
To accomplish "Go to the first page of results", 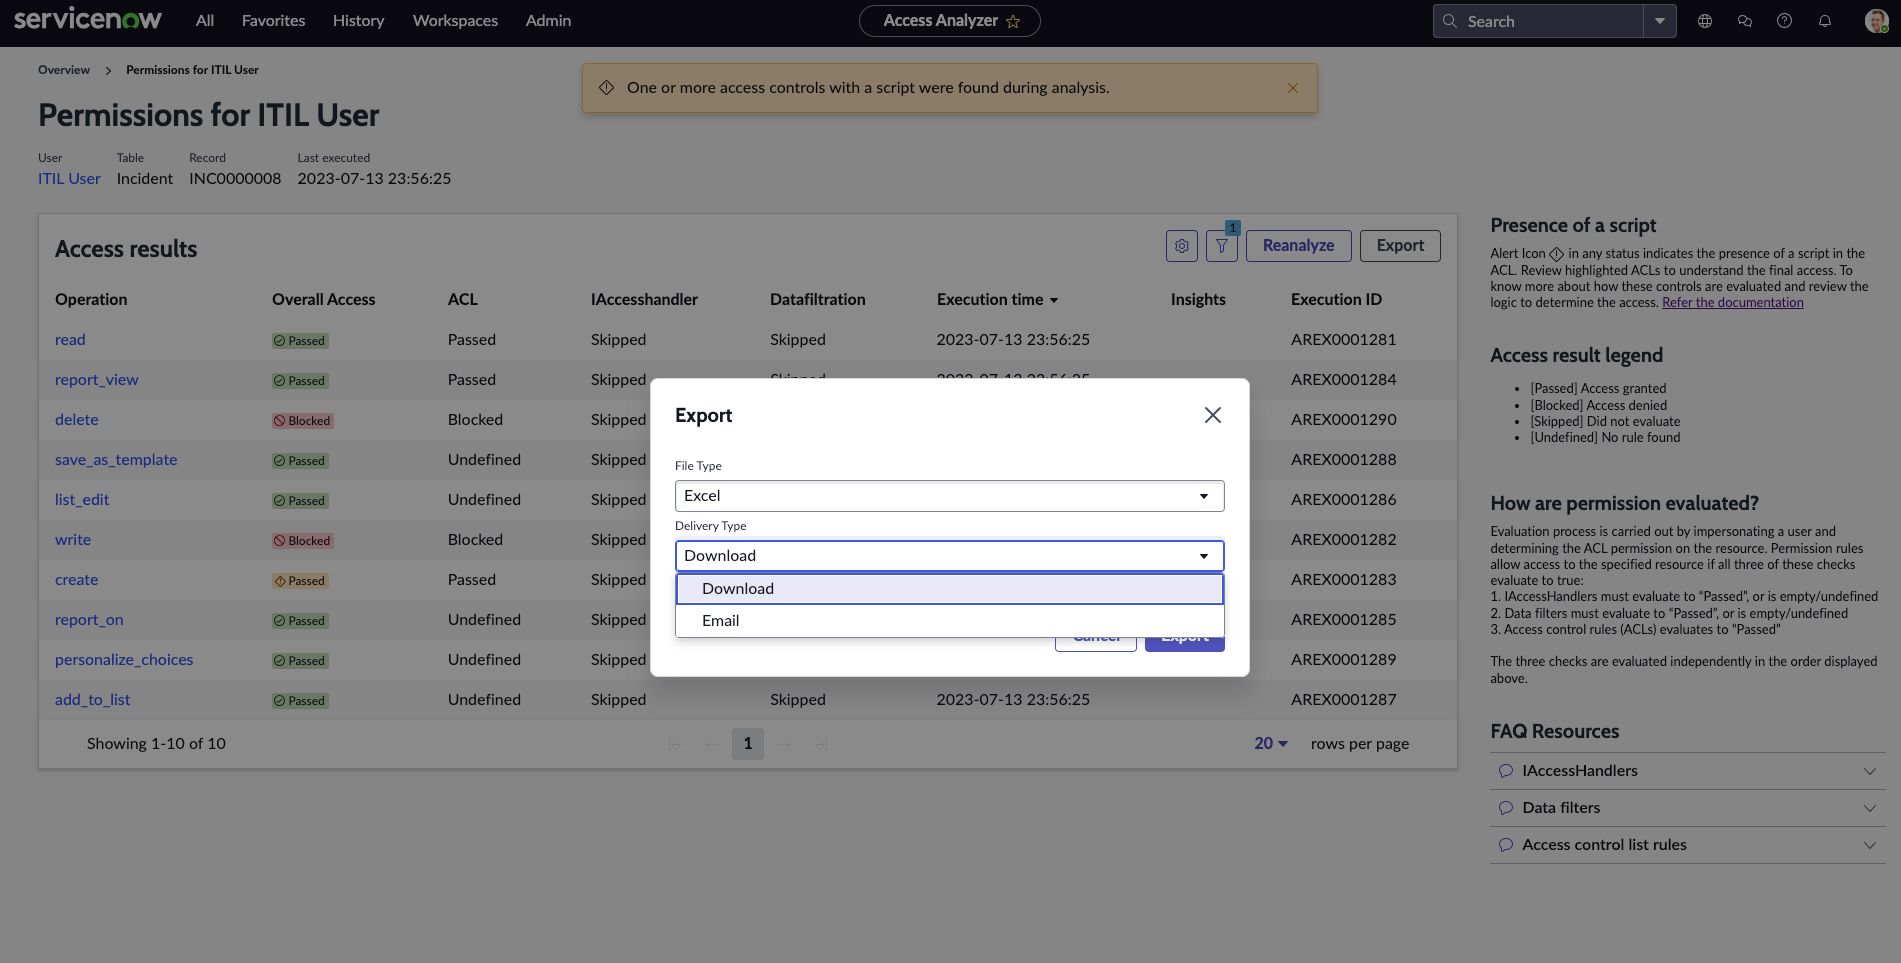I will (x=676, y=744).
